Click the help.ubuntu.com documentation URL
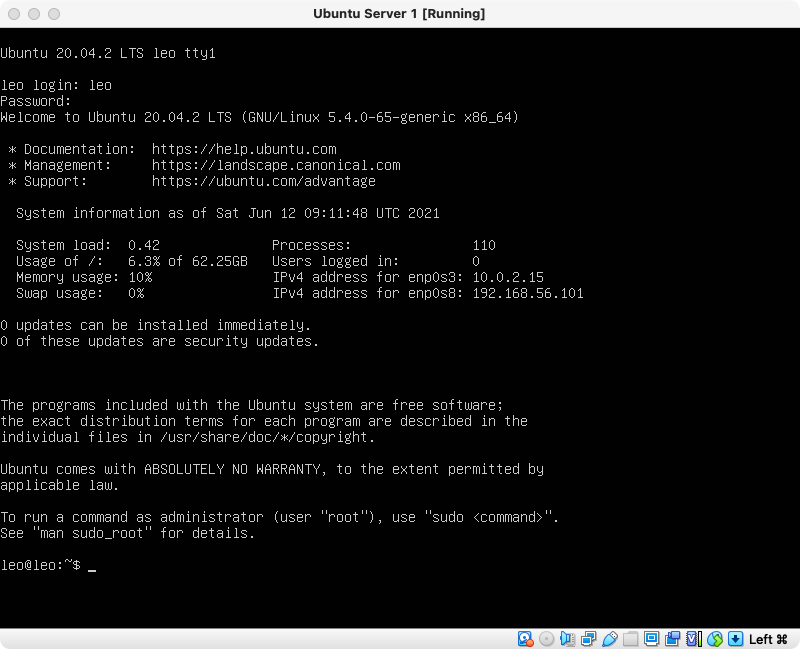 (x=244, y=149)
